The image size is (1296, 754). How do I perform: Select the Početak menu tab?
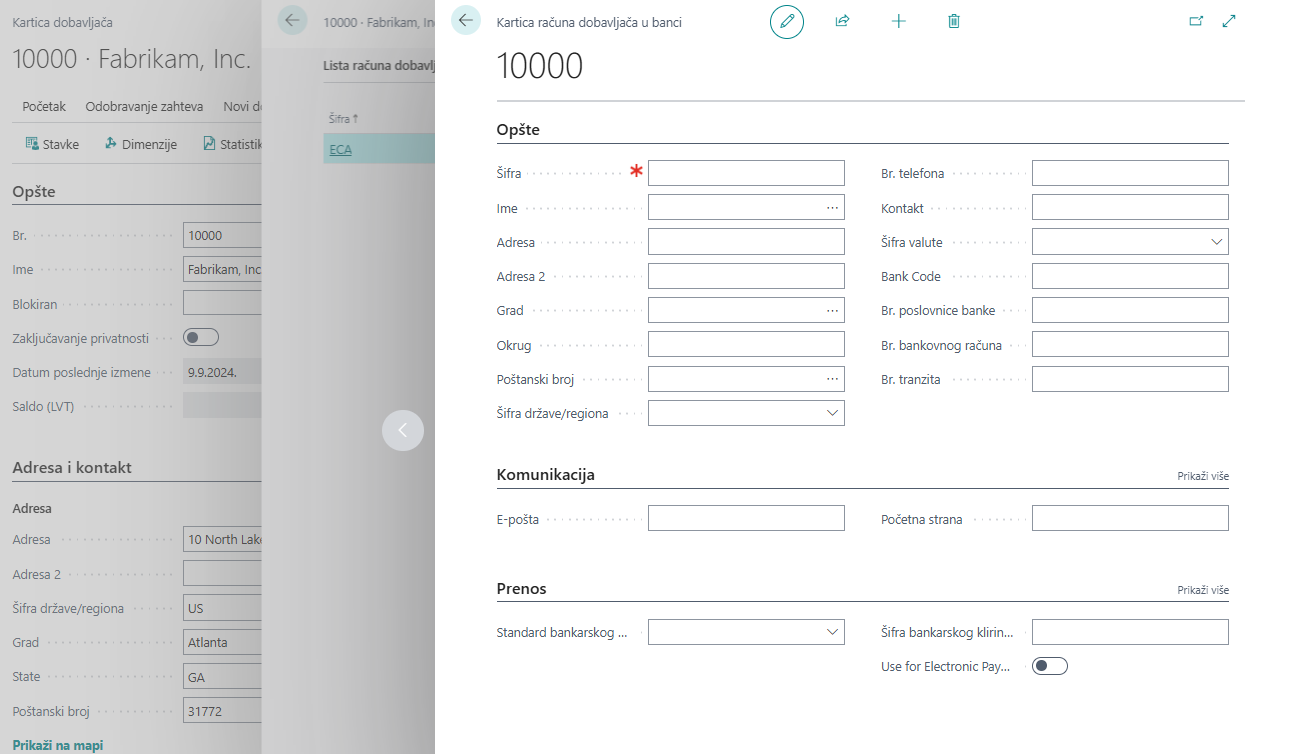[44, 107]
